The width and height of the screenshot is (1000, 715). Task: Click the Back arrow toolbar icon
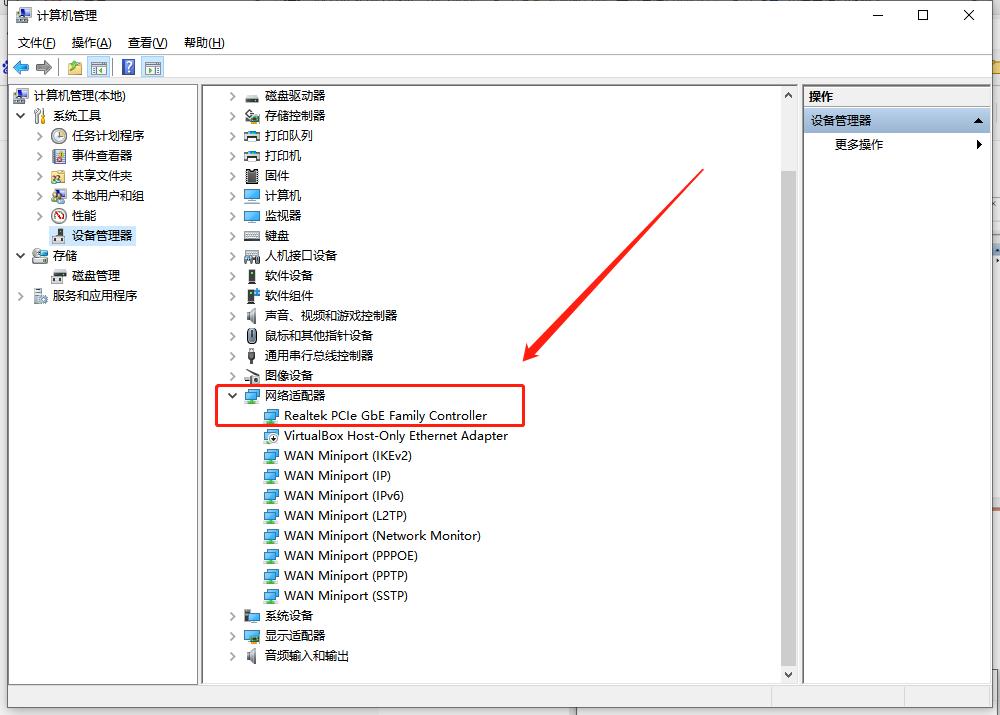[21, 67]
